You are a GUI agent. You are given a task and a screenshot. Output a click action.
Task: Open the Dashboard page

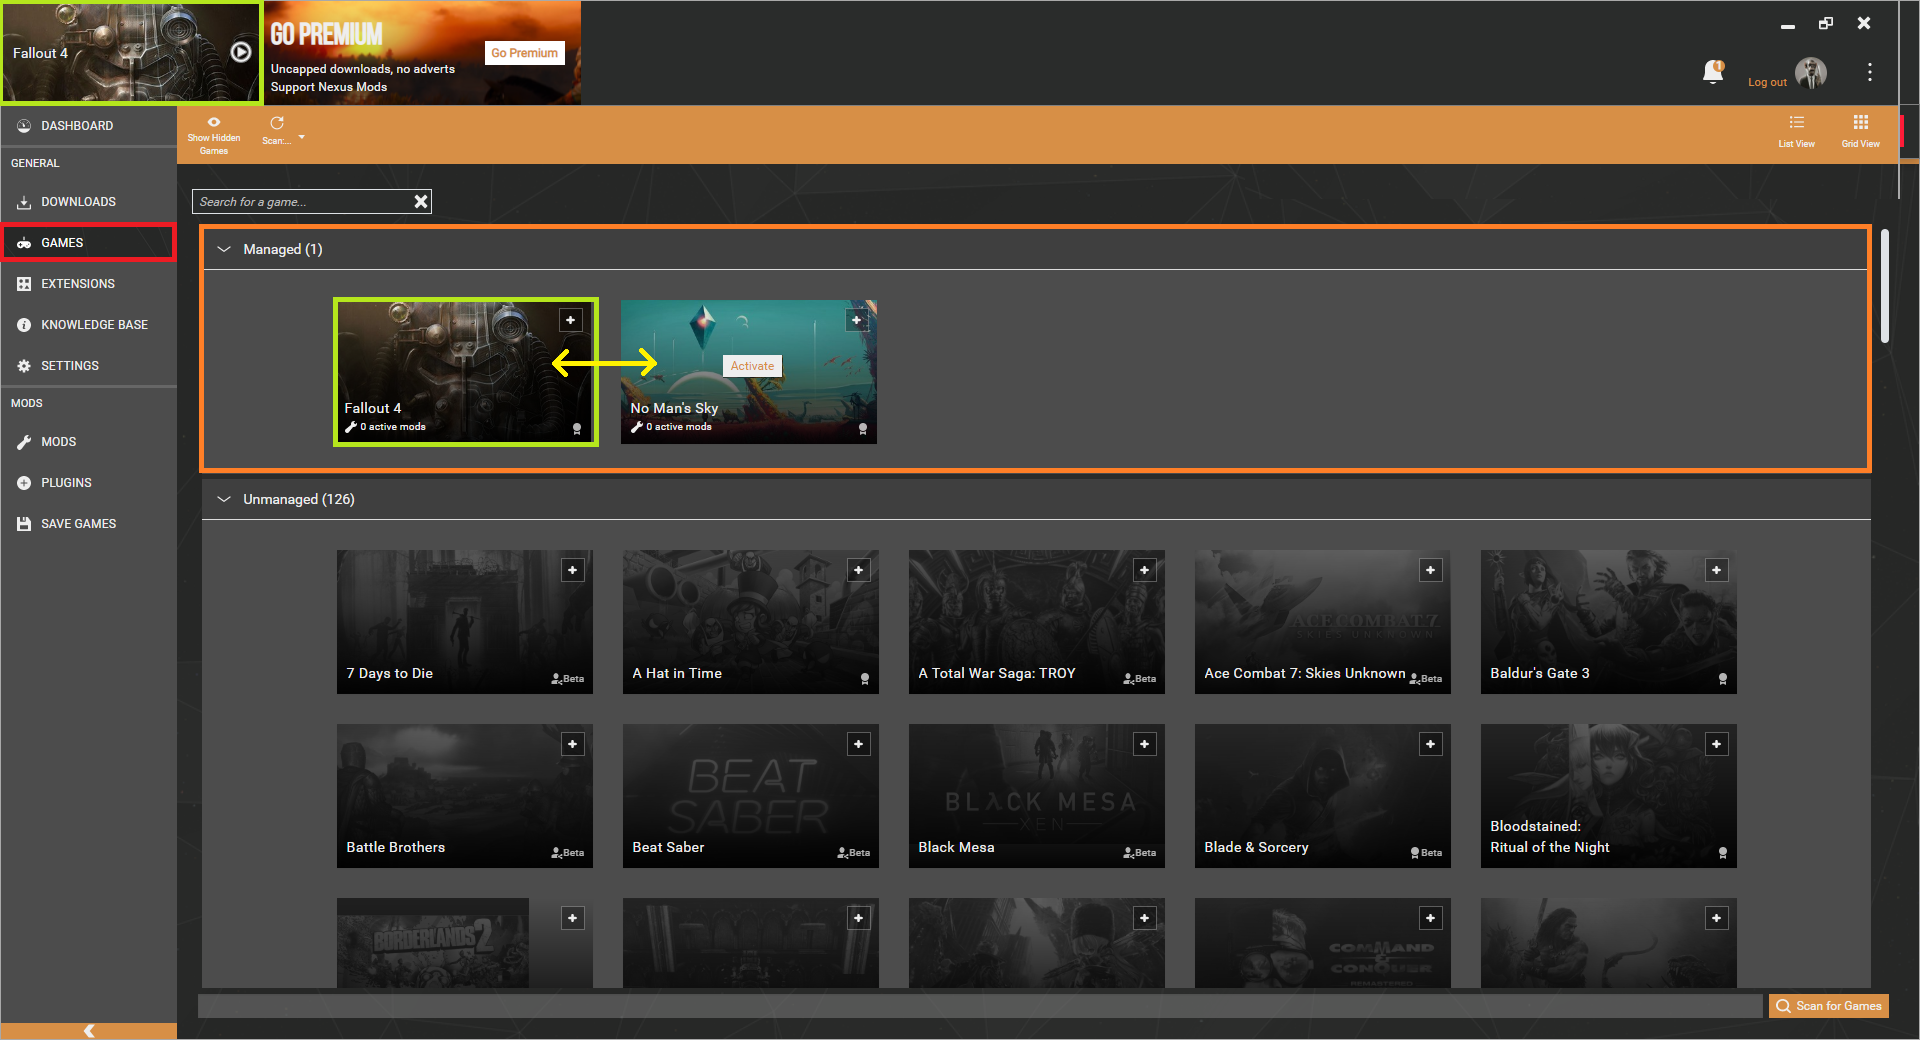(x=89, y=126)
